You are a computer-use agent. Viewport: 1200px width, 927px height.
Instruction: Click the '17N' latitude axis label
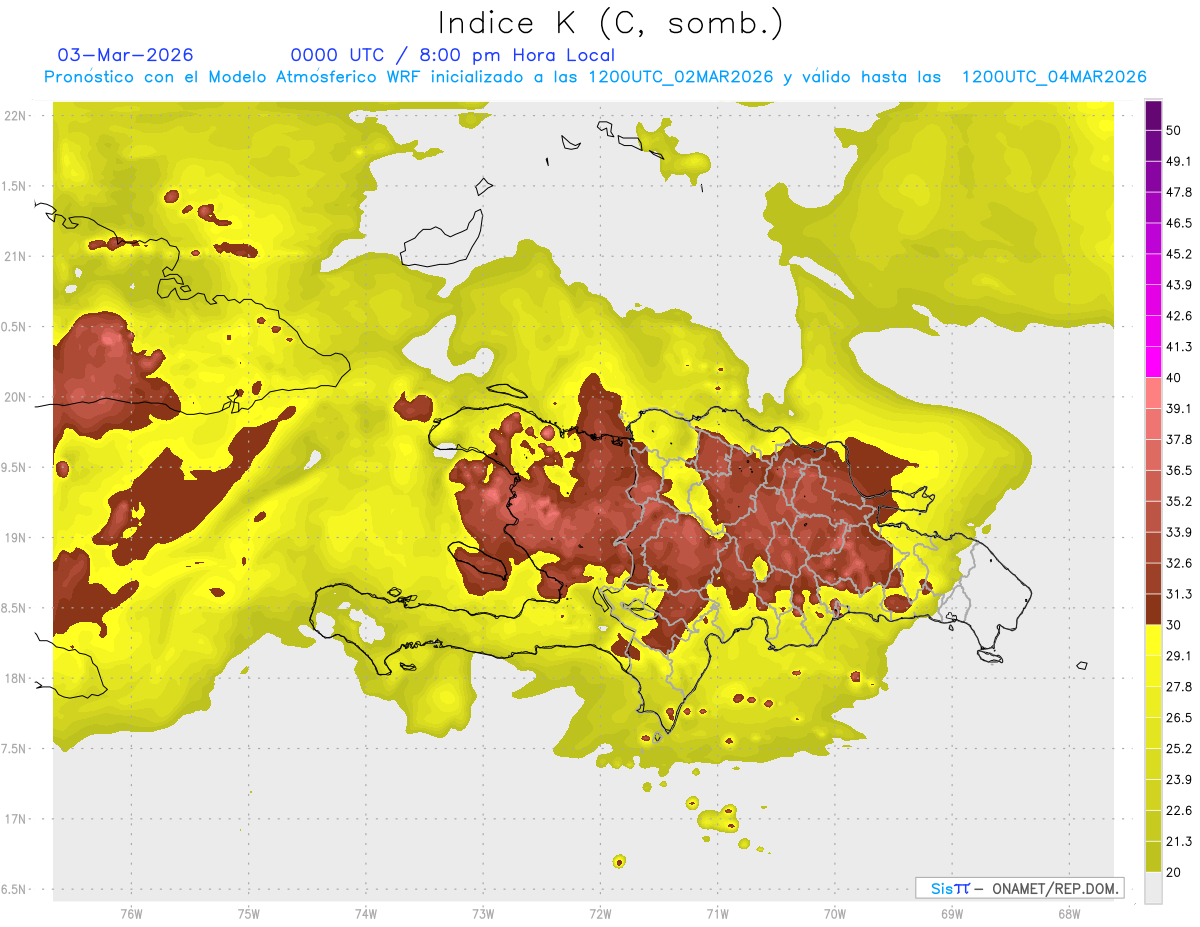[15, 819]
